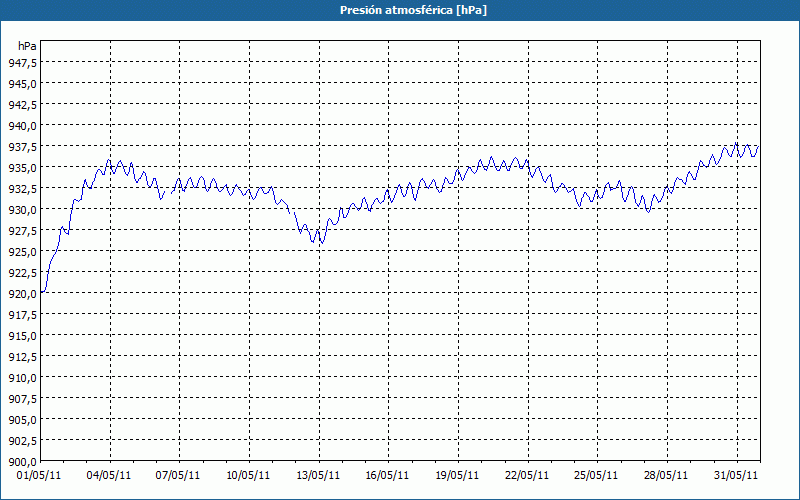Click the 905,0 y-axis label
Image resolution: width=800 pixels, height=500 pixels.
click(22, 420)
